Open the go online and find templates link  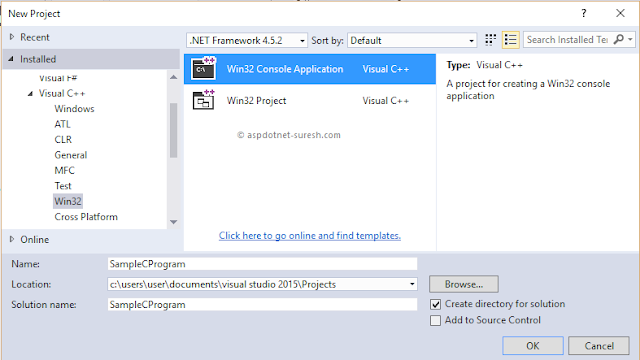[x=309, y=236]
